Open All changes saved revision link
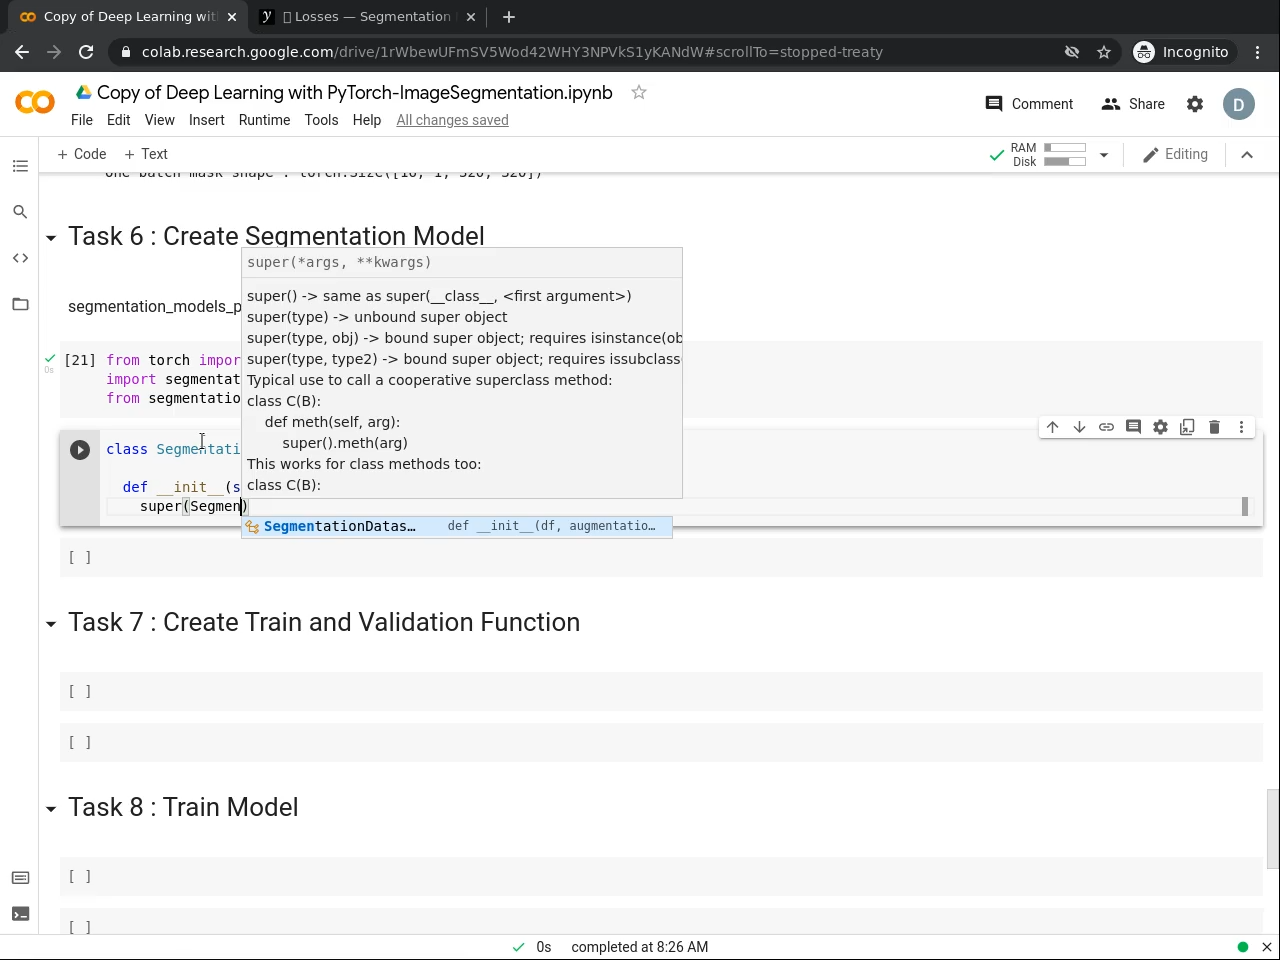Image resolution: width=1280 pixels, height=960 pixels. 452,120
